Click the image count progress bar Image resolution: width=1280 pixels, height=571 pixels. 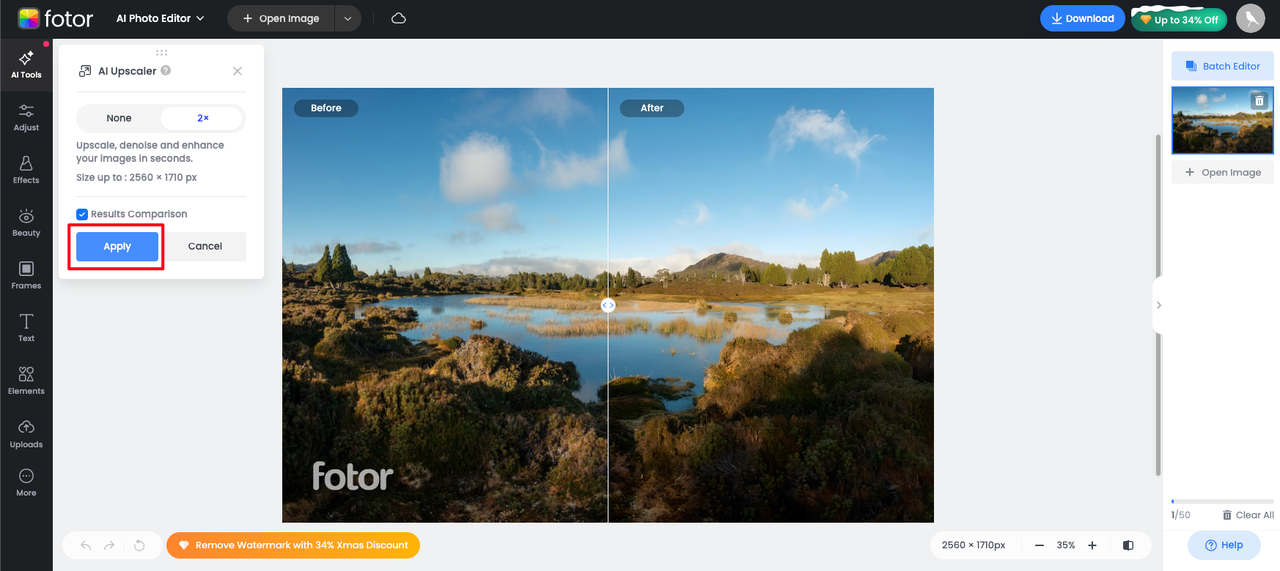tap(1222, 501)
